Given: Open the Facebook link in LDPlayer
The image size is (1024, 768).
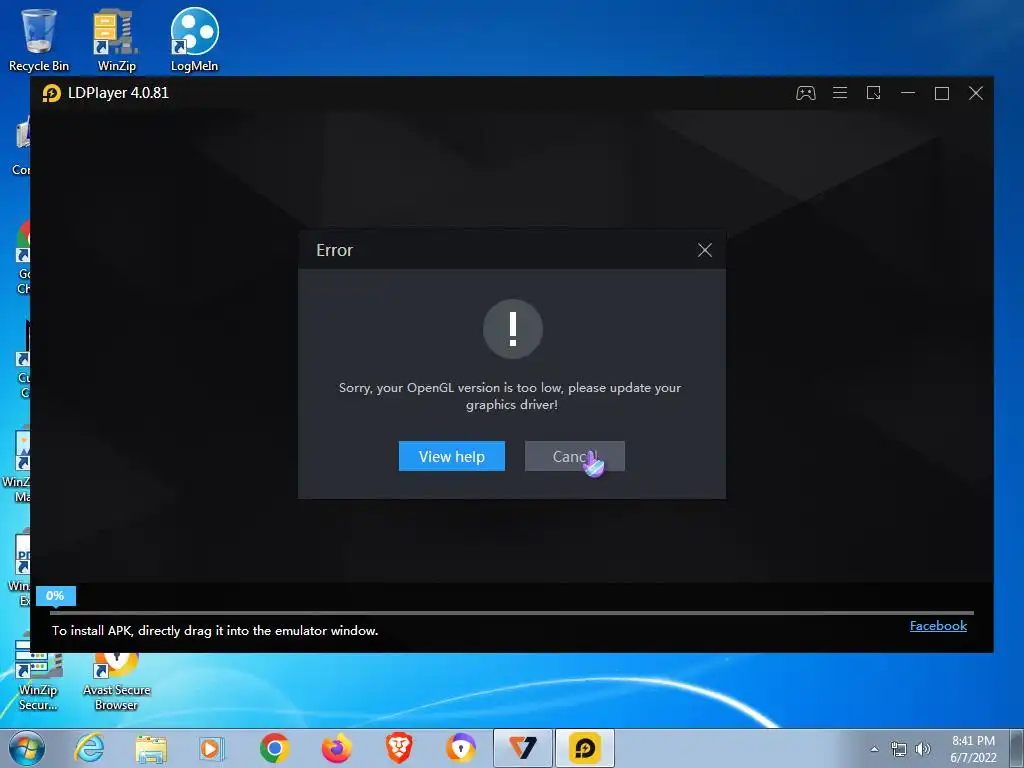Looking at the screenshot, I should [x=938, y=626].
